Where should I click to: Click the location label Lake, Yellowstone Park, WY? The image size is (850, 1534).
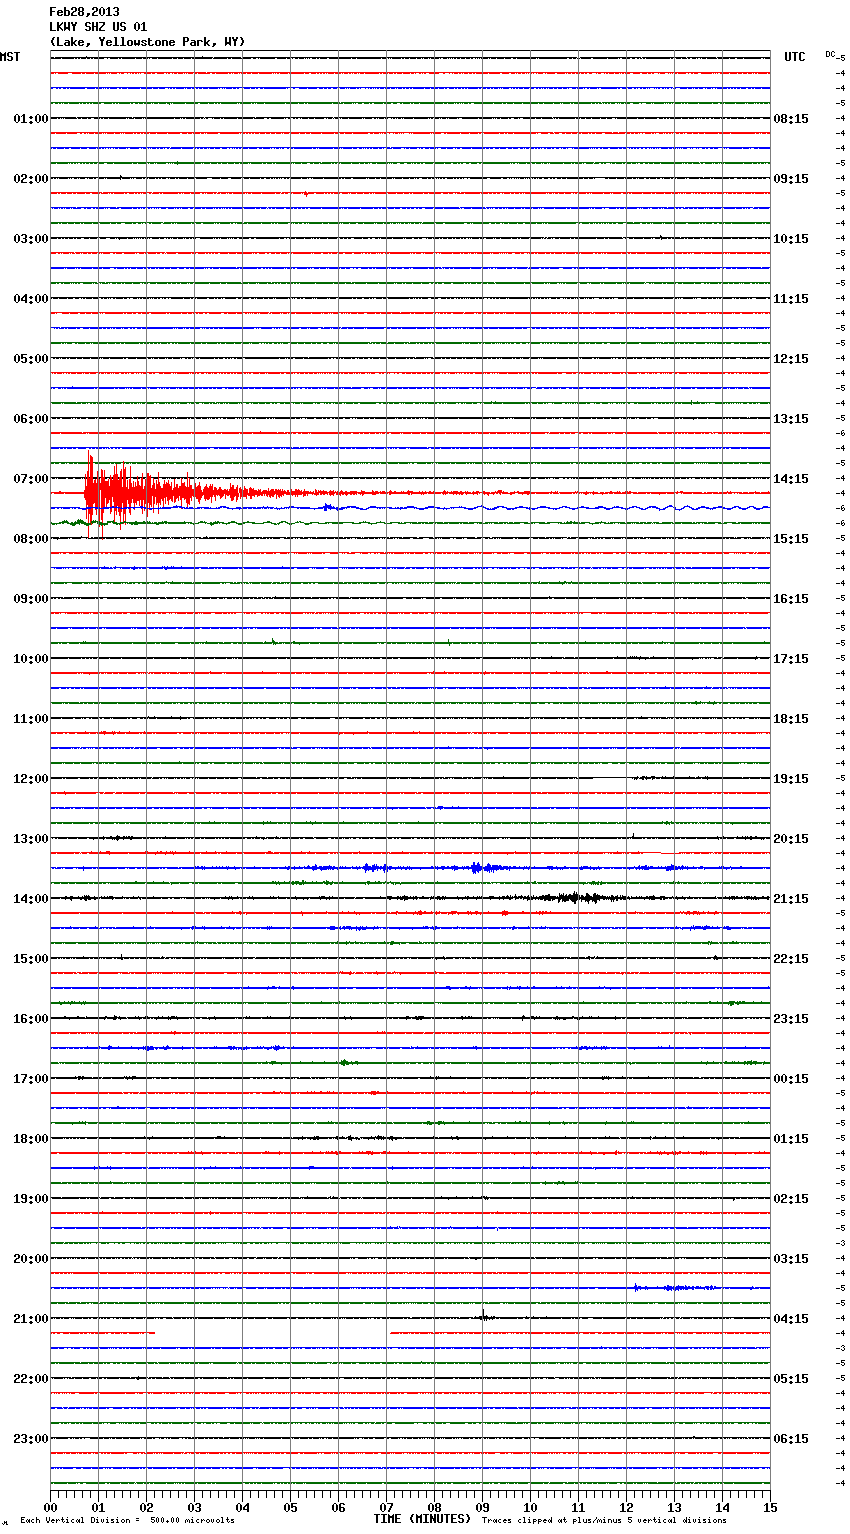147,42
